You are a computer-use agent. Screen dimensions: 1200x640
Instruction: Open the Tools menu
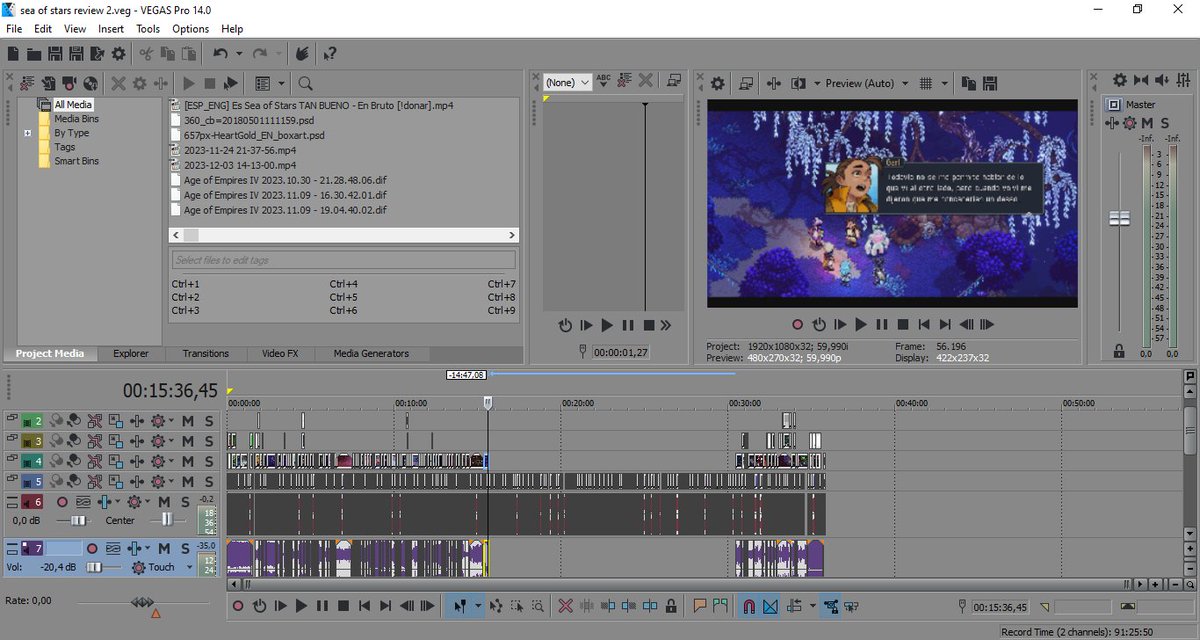tap(148, 29)
